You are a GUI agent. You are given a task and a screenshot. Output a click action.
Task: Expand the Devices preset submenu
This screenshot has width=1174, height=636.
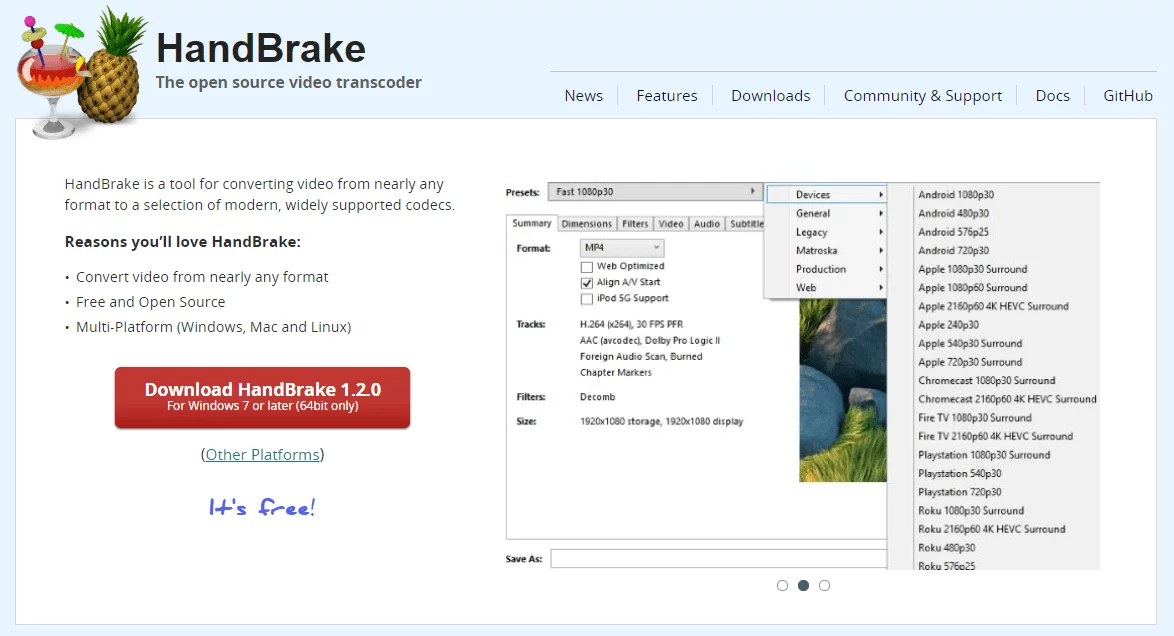825,194
